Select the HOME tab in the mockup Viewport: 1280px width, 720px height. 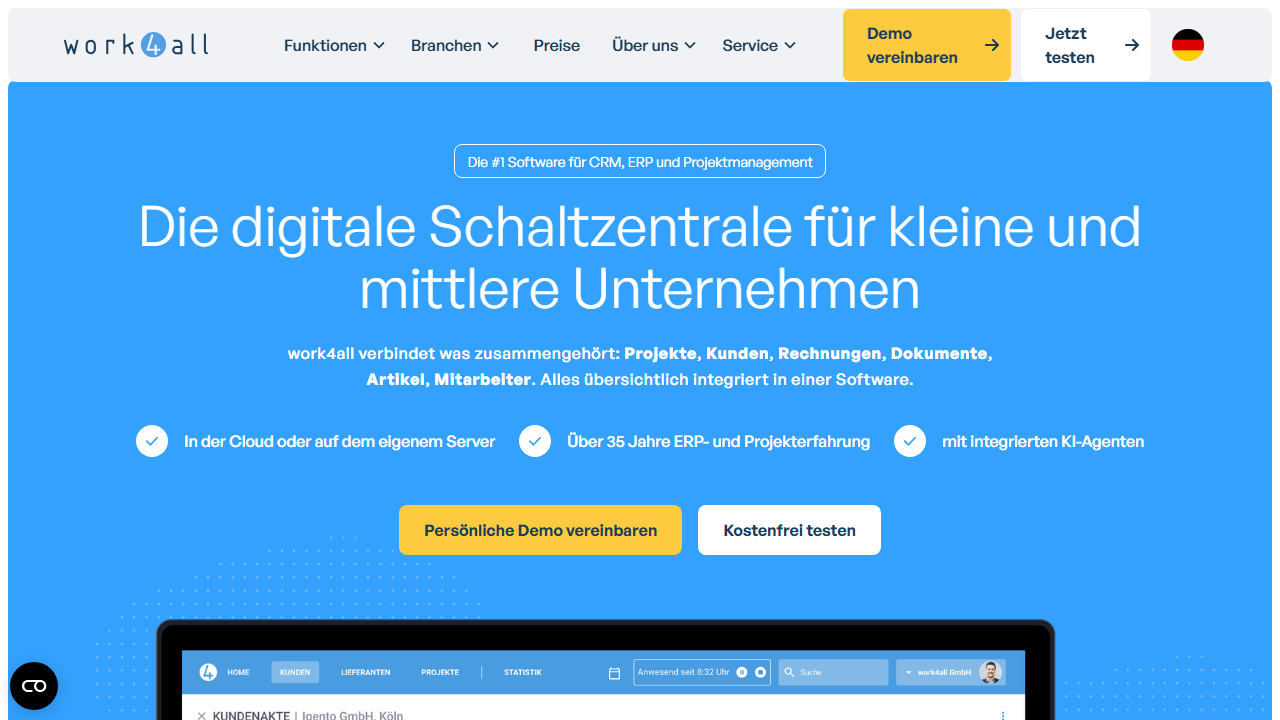pyautogui.click(x=238, y=672)
